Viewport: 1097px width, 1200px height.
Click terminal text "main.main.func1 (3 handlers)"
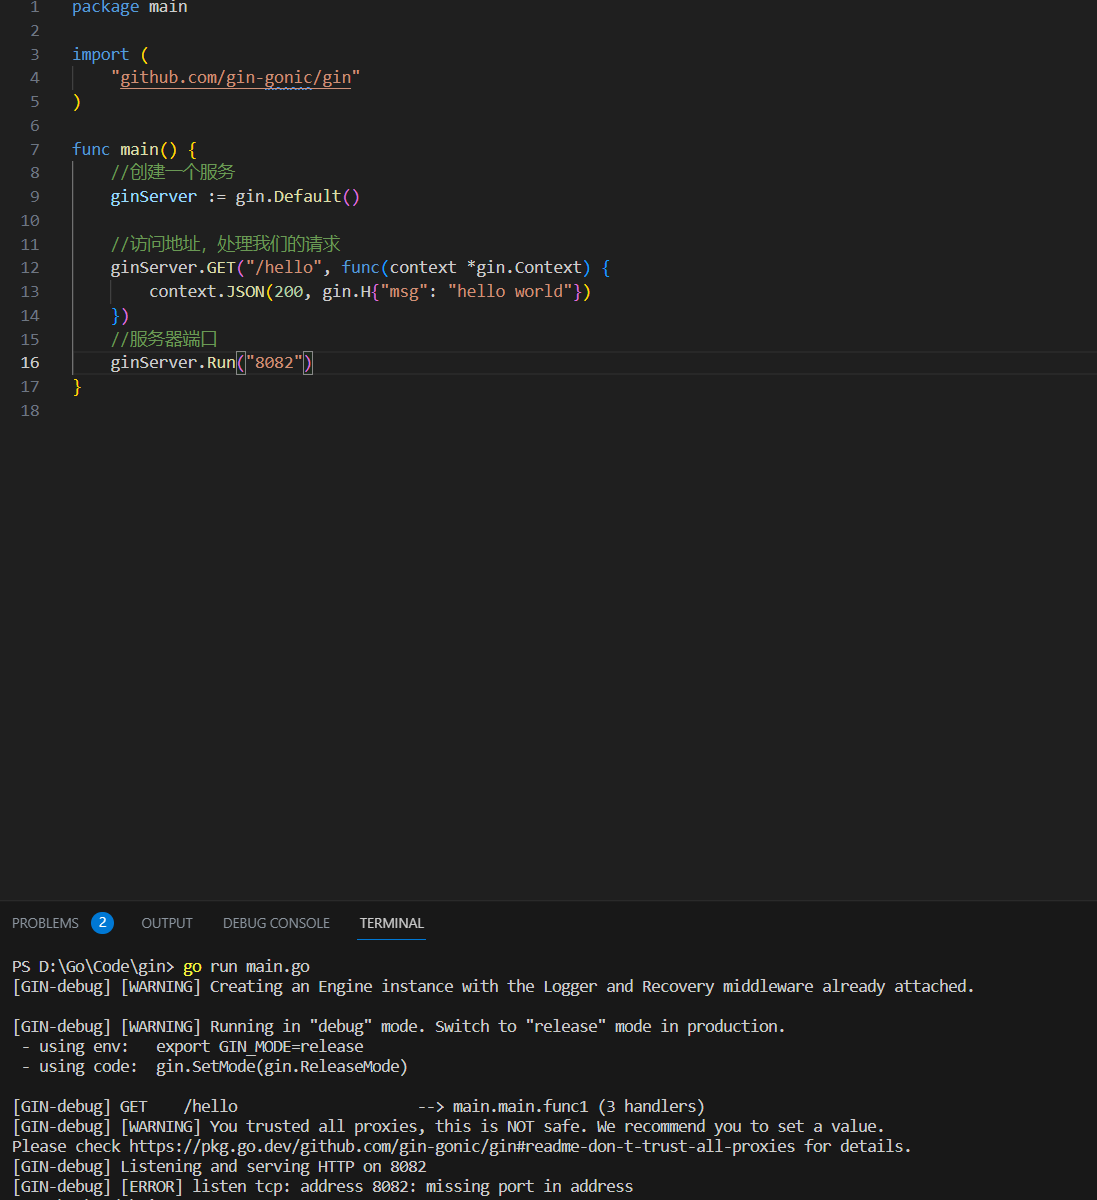click(579, 1106)
